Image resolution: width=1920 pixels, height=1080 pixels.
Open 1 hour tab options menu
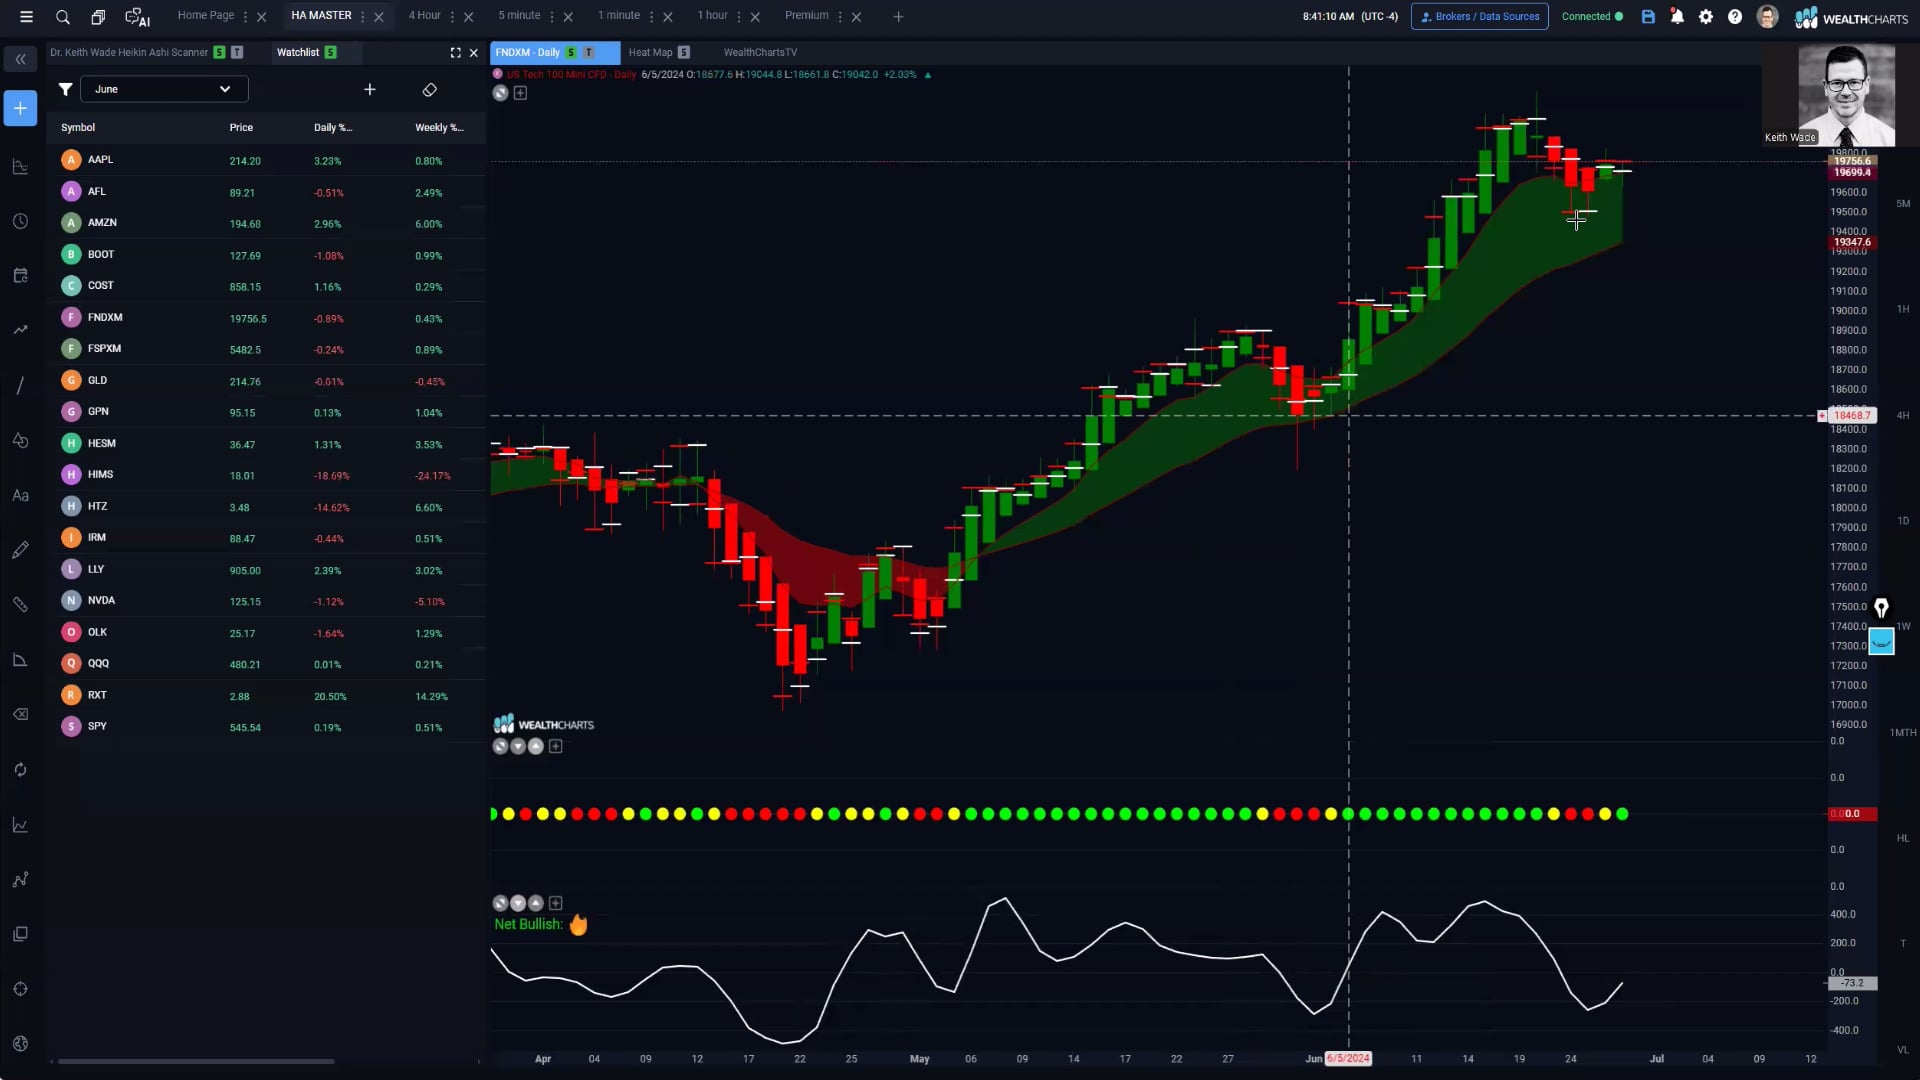pos(739,17)
